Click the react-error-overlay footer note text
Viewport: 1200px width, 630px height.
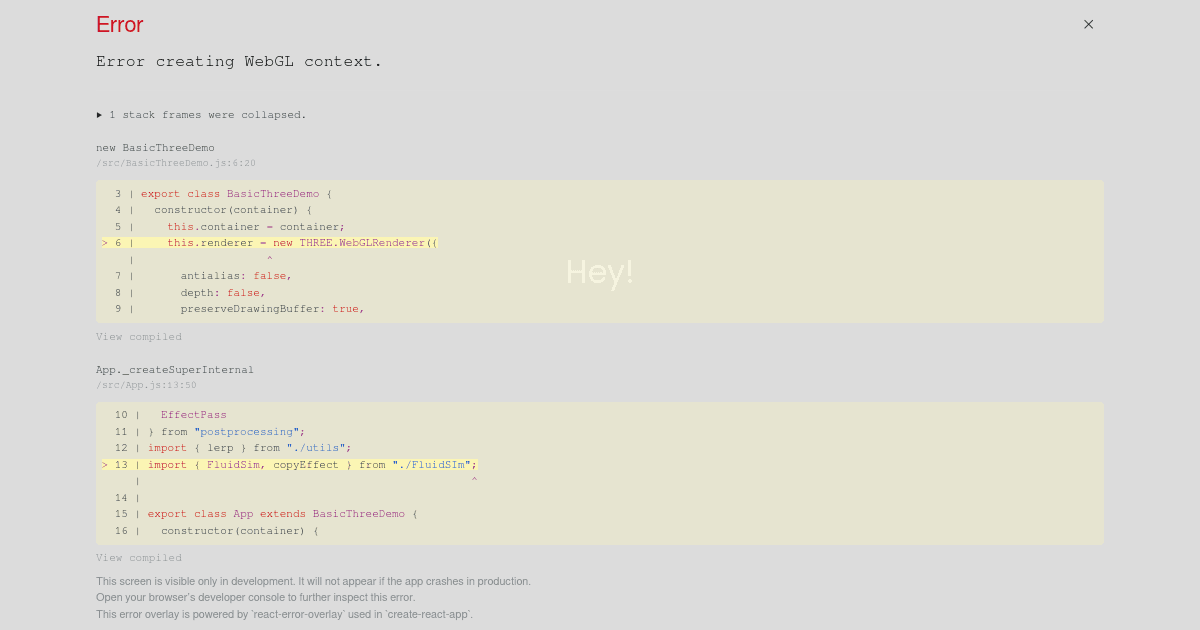283,614
